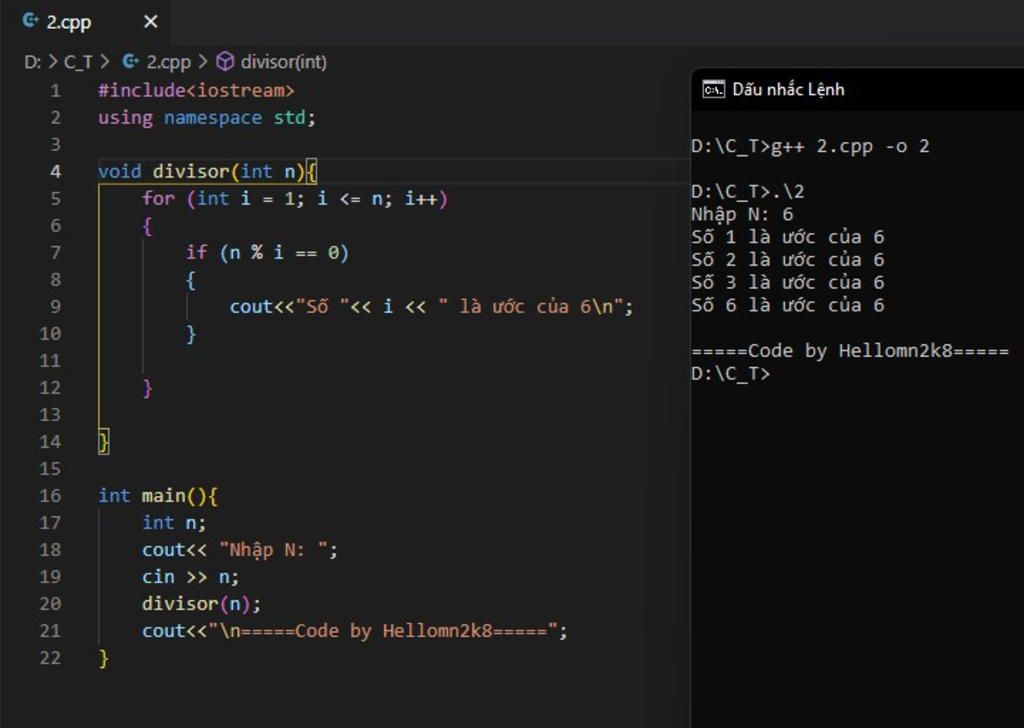The width and height of the screenshot is (1024, 728).
Task: Click the cout 'là ước của 6' line
Action: 431,307
